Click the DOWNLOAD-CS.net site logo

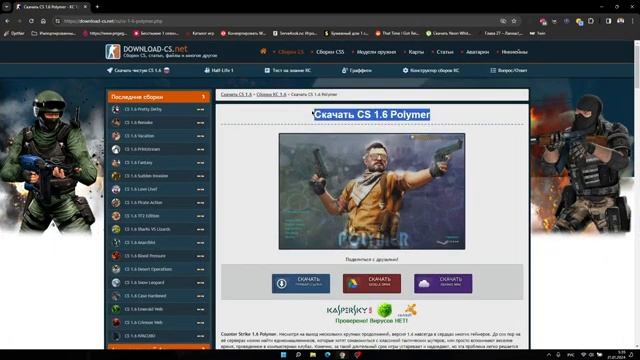click(x=161, y=52)
